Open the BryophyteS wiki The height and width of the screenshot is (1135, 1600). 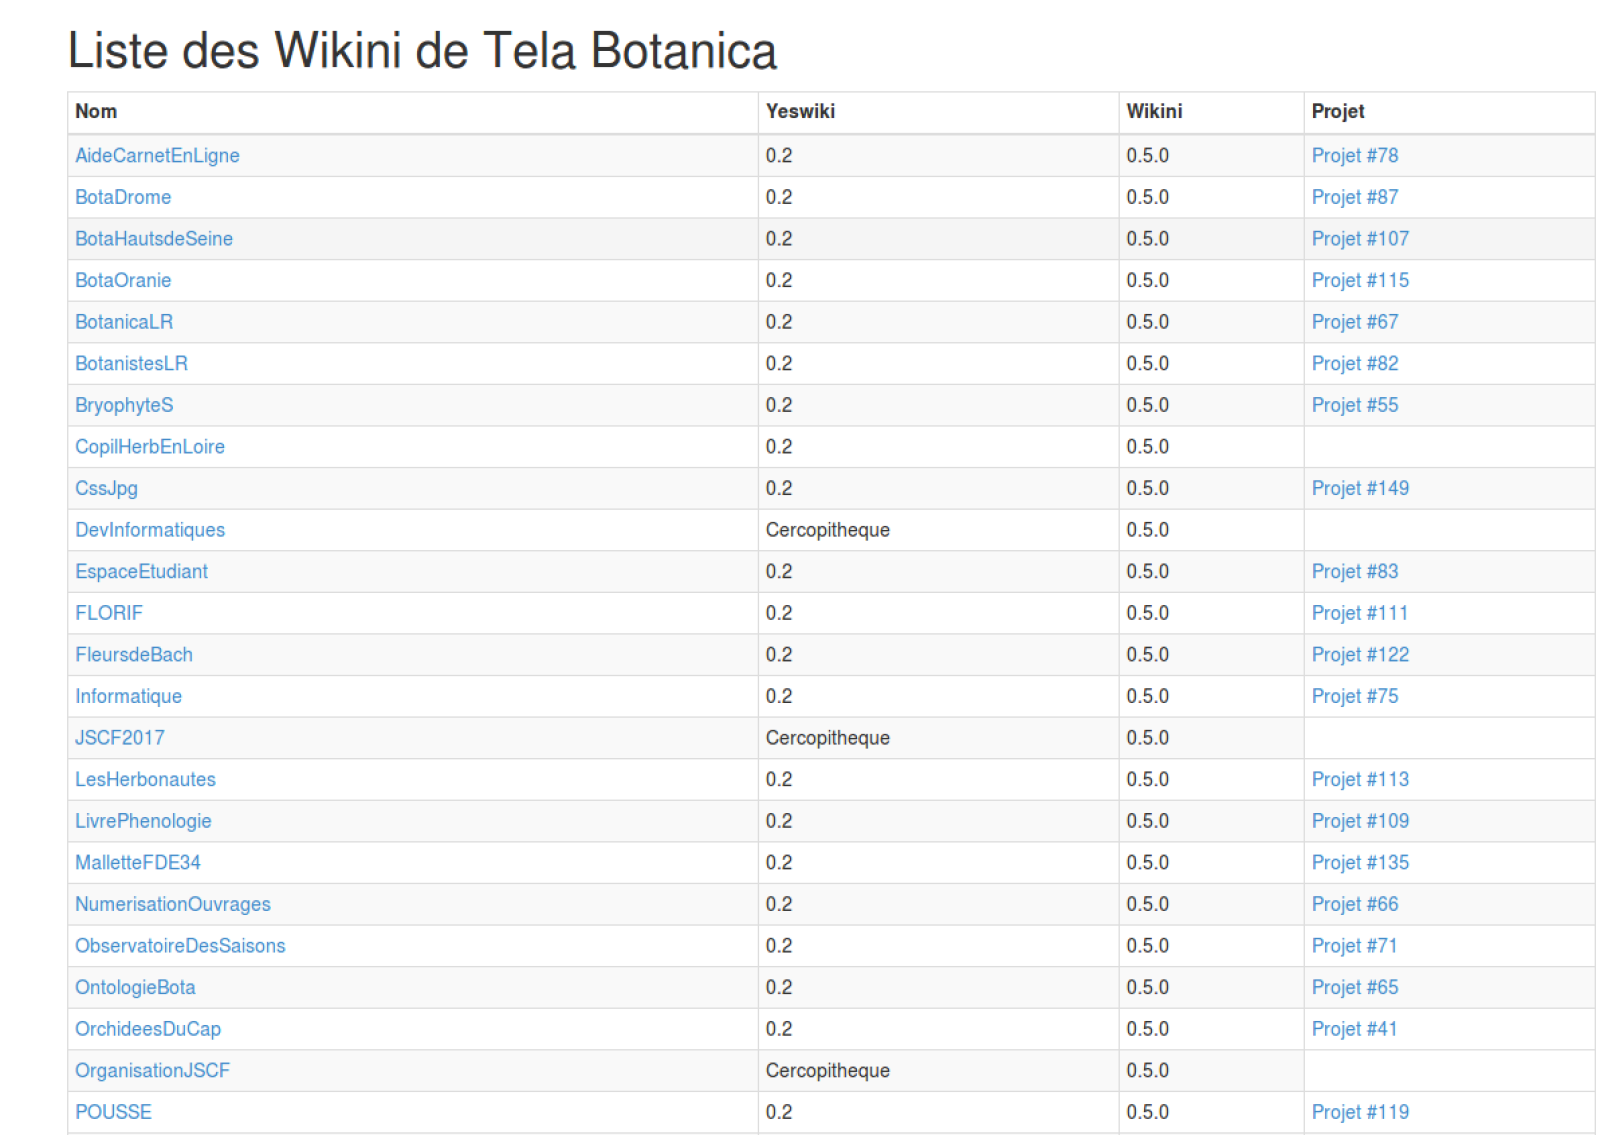point(124,405)
